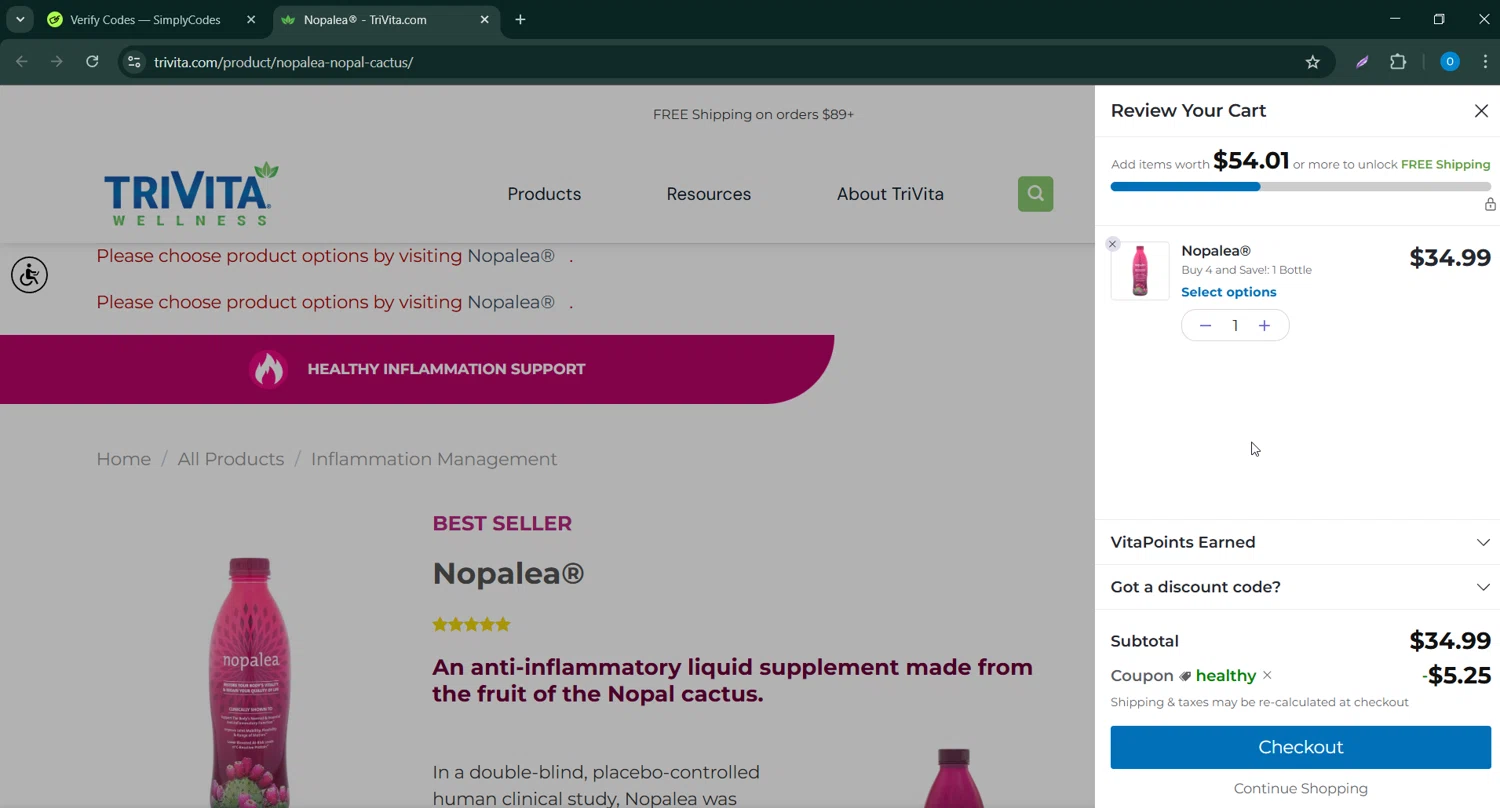Click the Buy 4 and Save!: 1 Bottle text

(x=1246, y=270)
